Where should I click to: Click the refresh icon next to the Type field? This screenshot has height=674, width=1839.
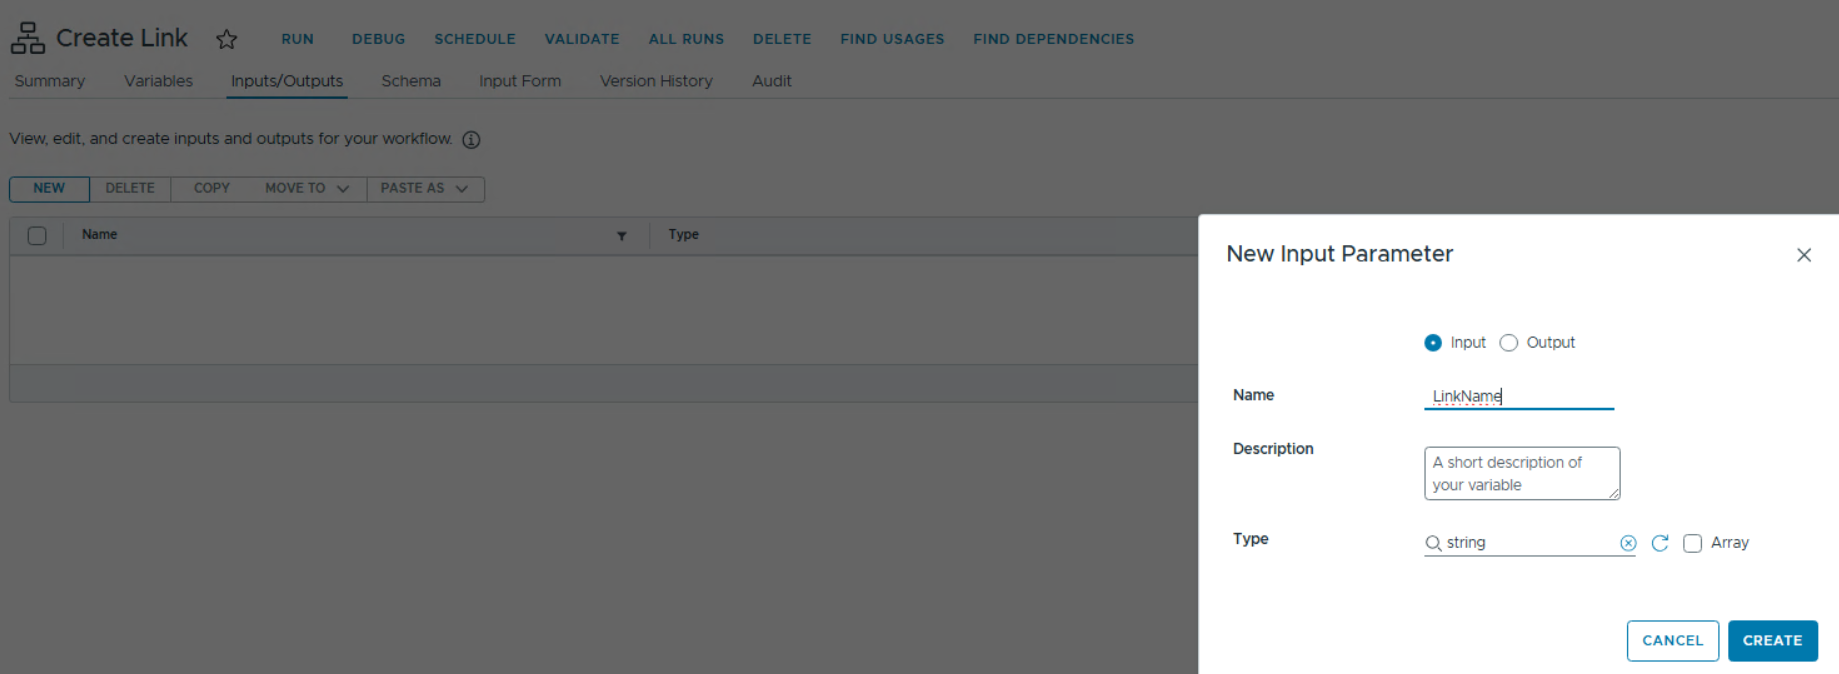pyautogui.click(x=1660, y=543)
